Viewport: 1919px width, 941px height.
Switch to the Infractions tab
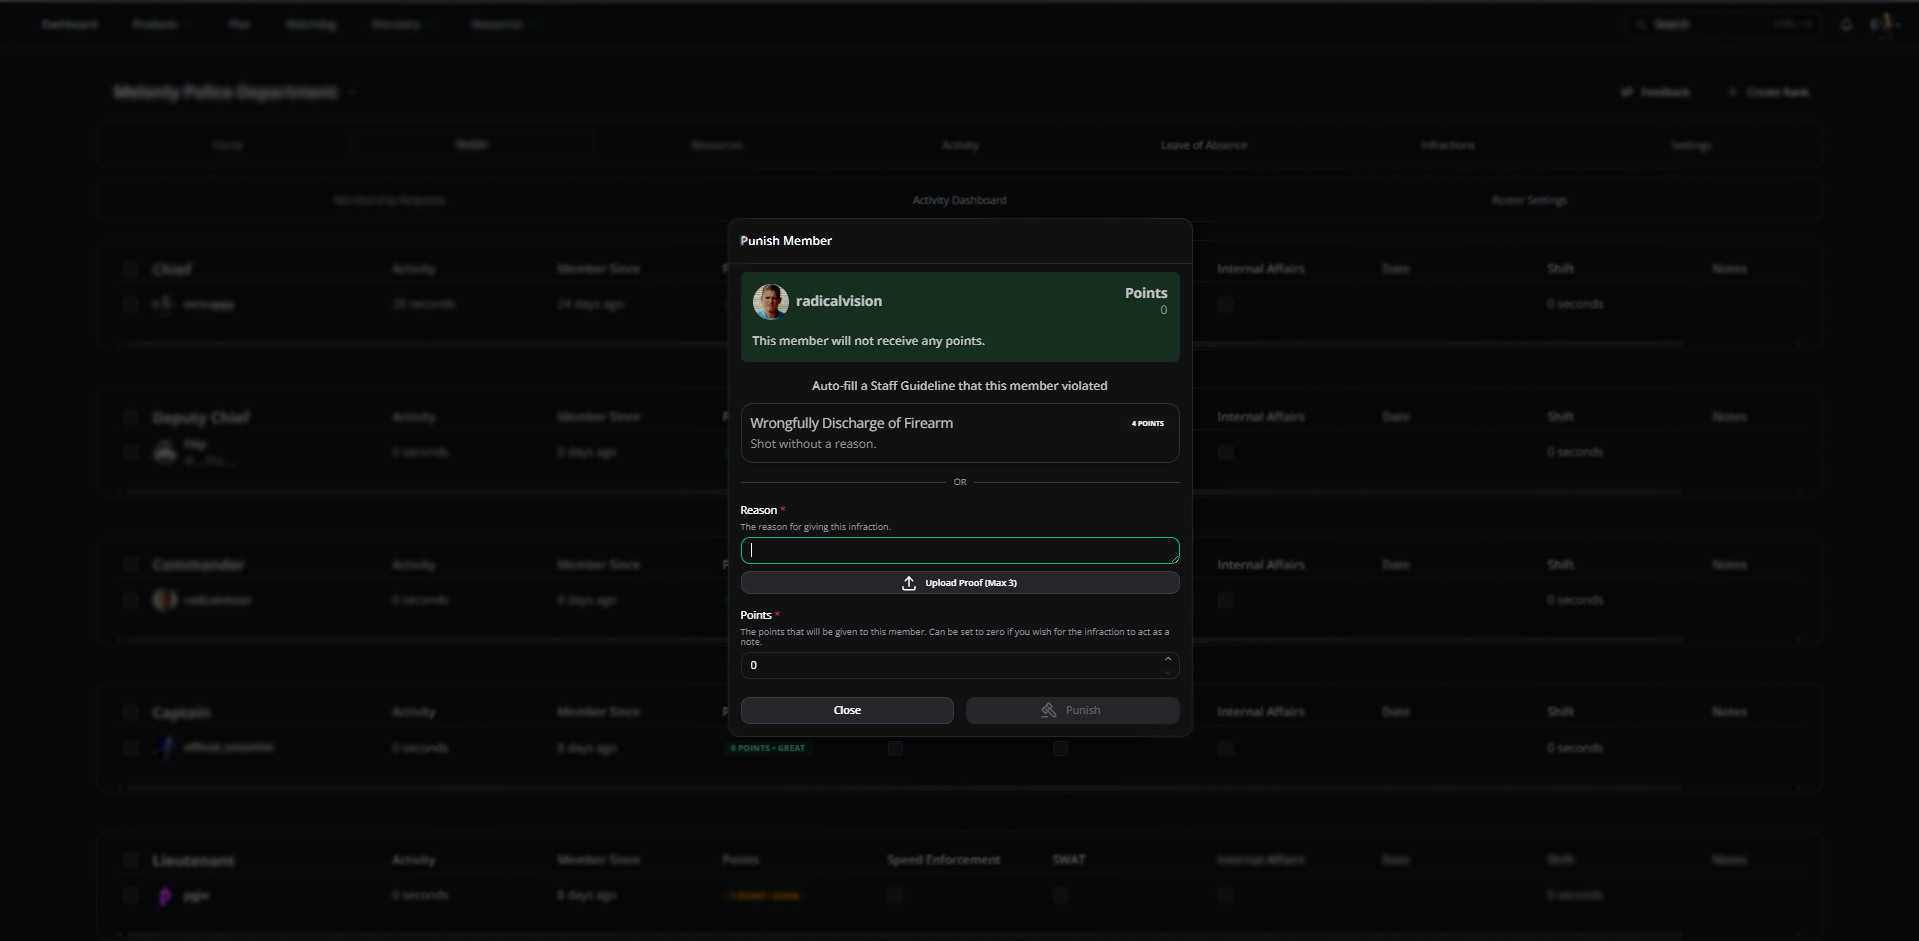[x=1447, y=145]
